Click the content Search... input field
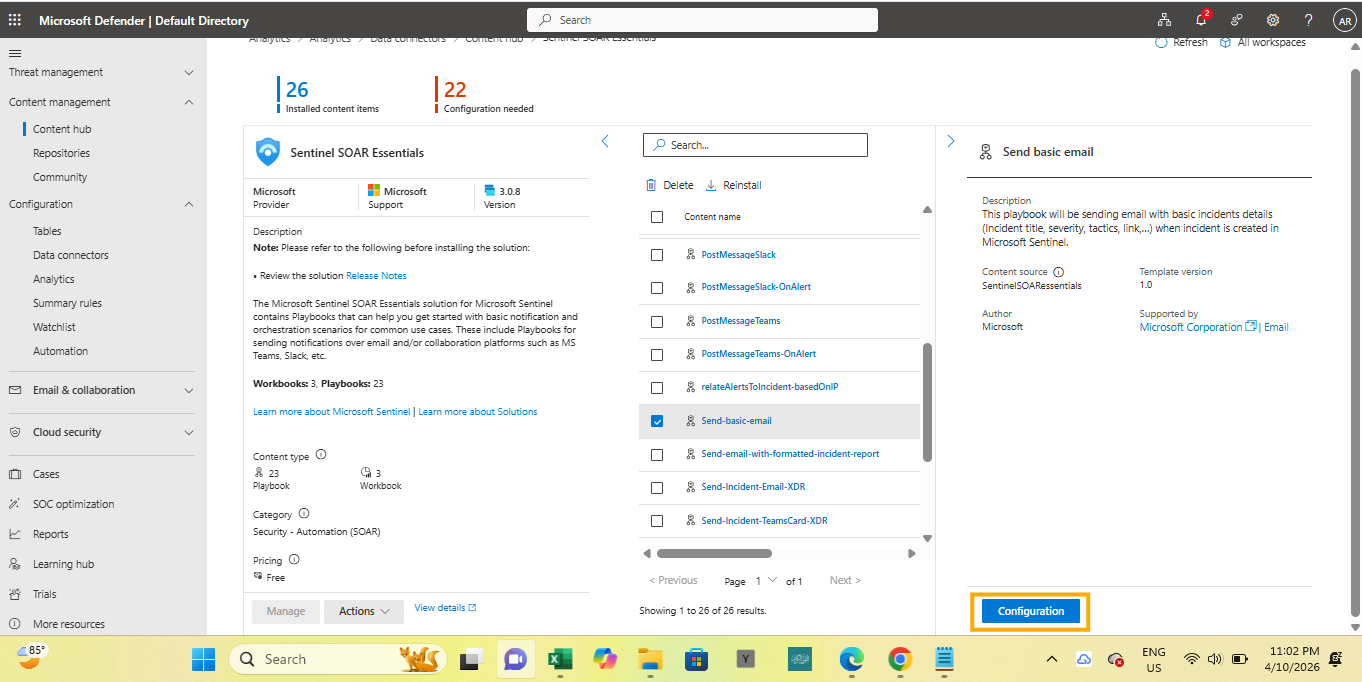 coord(755,145)
